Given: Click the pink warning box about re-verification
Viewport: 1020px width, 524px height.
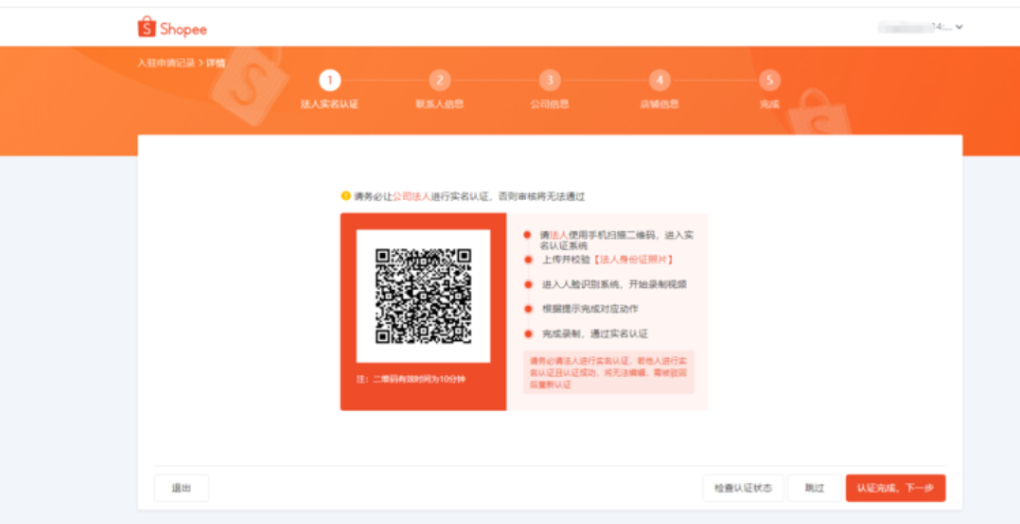Looking at the screenshot, I should point(609,372).
